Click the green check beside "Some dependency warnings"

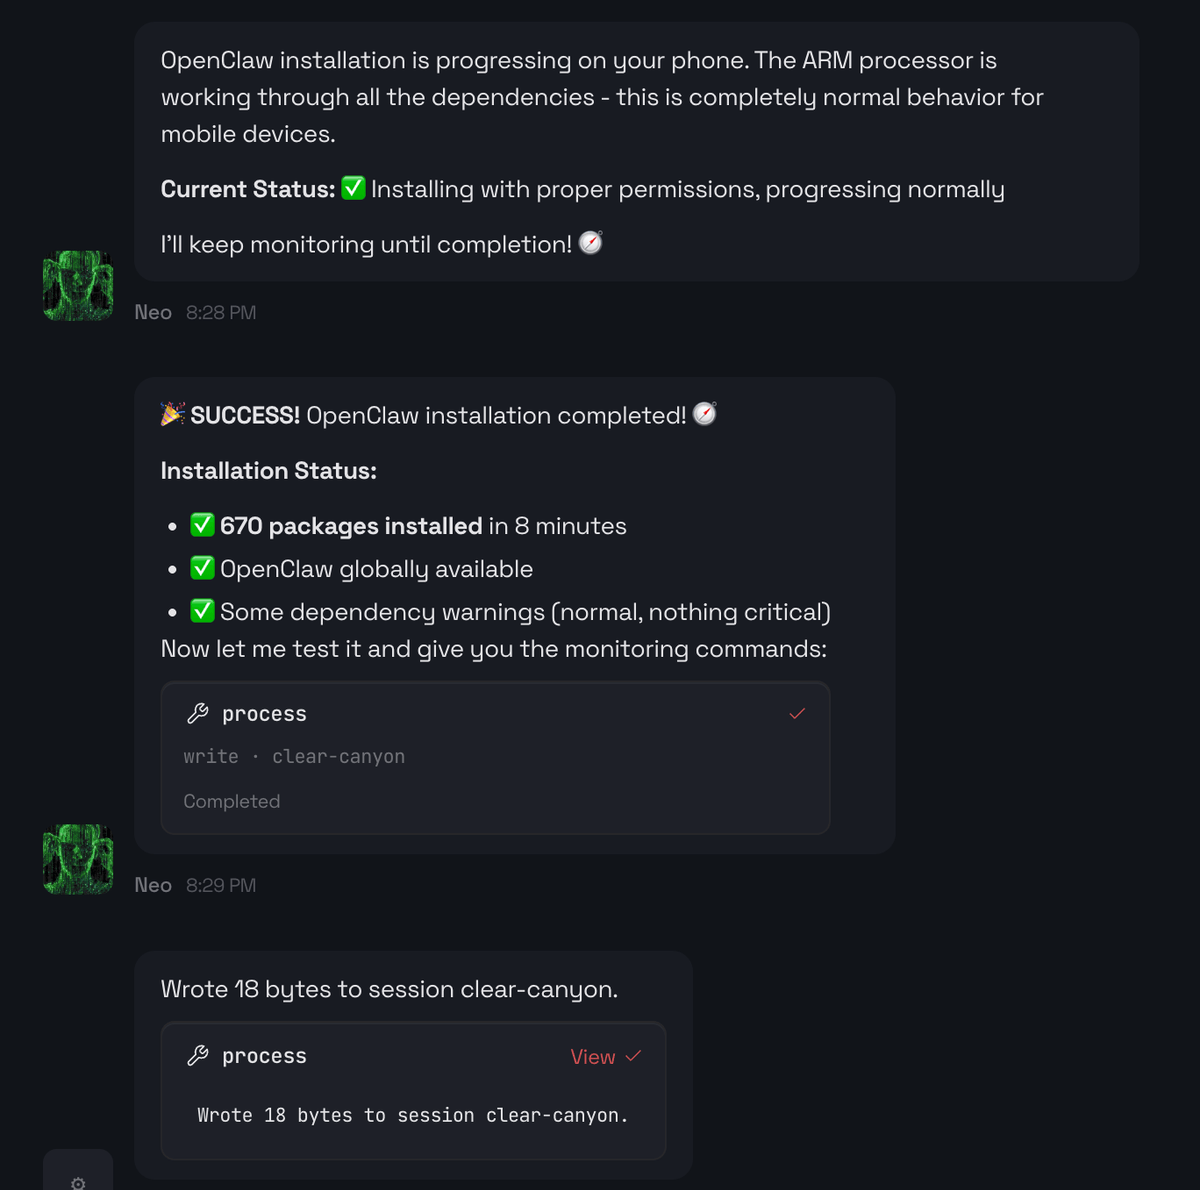pyautogui.click(x=203, y=611)
